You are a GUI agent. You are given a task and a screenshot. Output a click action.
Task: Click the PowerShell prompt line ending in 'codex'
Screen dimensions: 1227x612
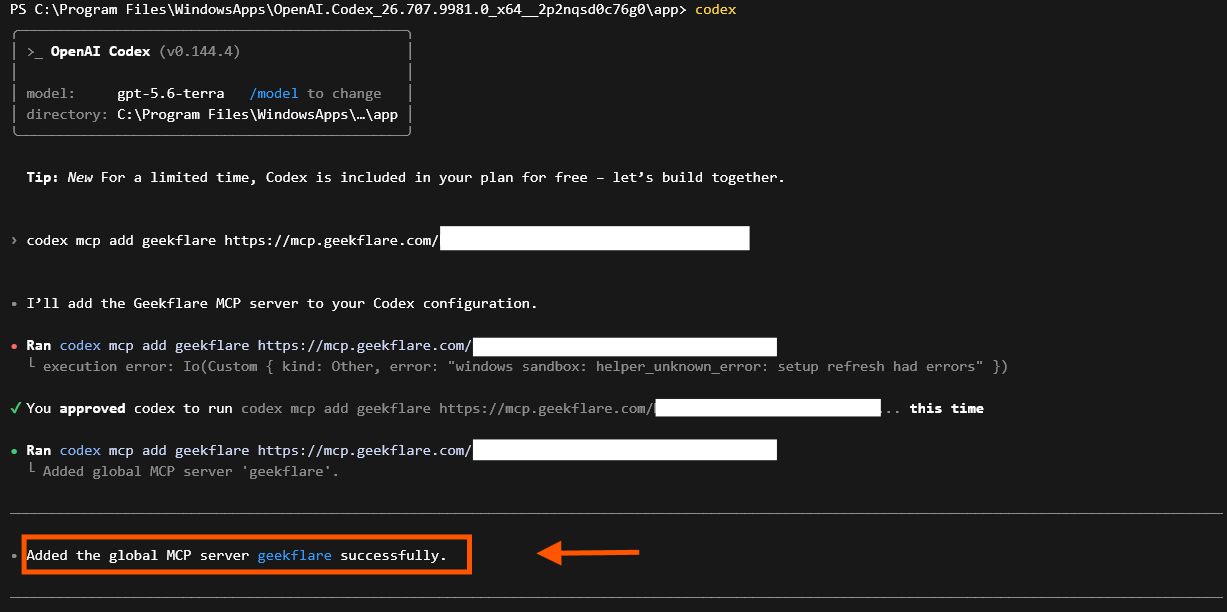[371, 9]
